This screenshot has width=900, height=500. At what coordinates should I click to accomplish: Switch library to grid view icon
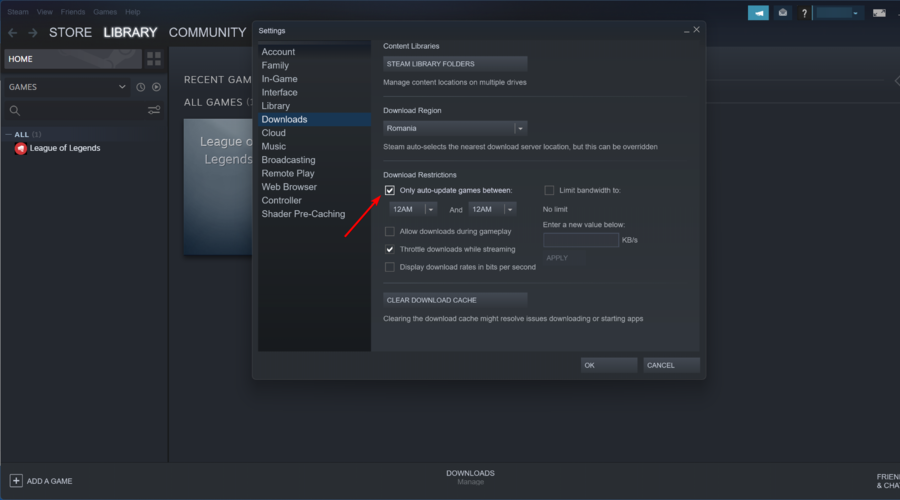coord(154,59)
